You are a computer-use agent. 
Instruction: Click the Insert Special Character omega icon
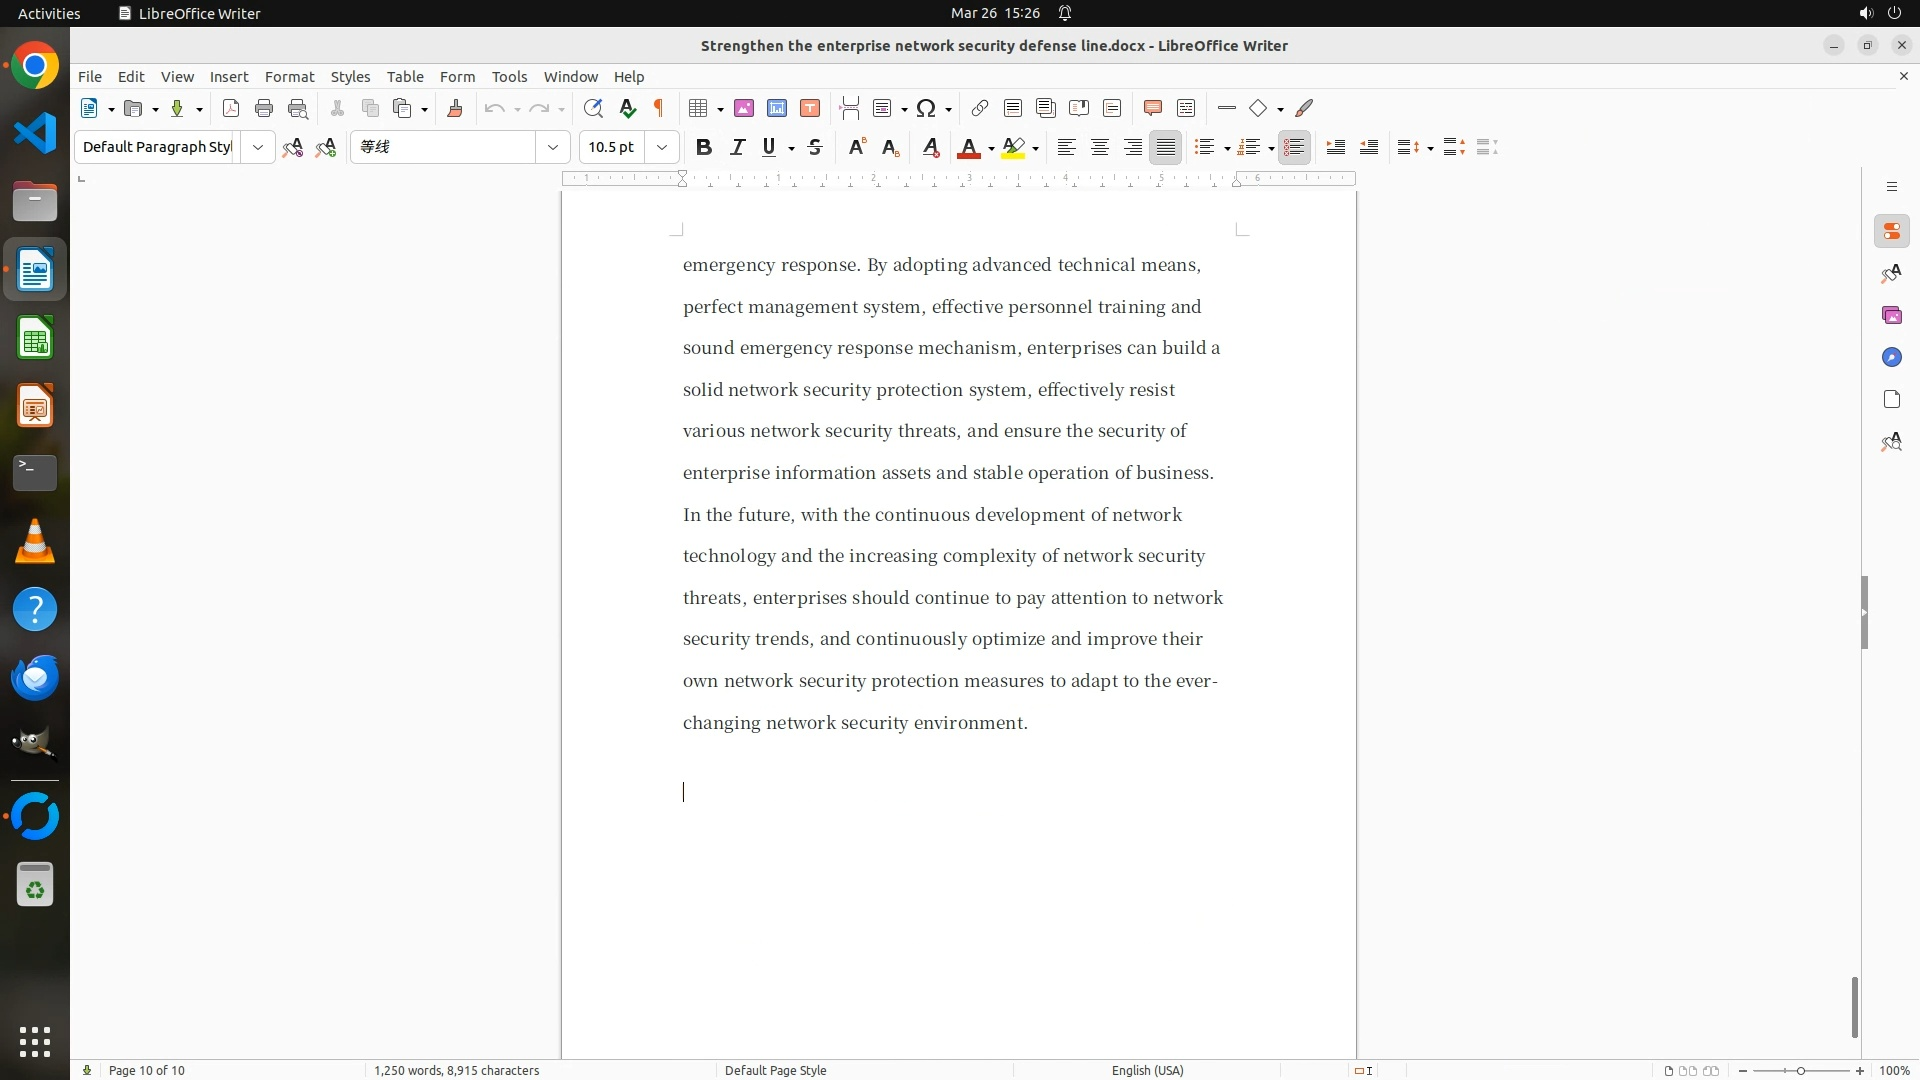click(x=926, y=108)
